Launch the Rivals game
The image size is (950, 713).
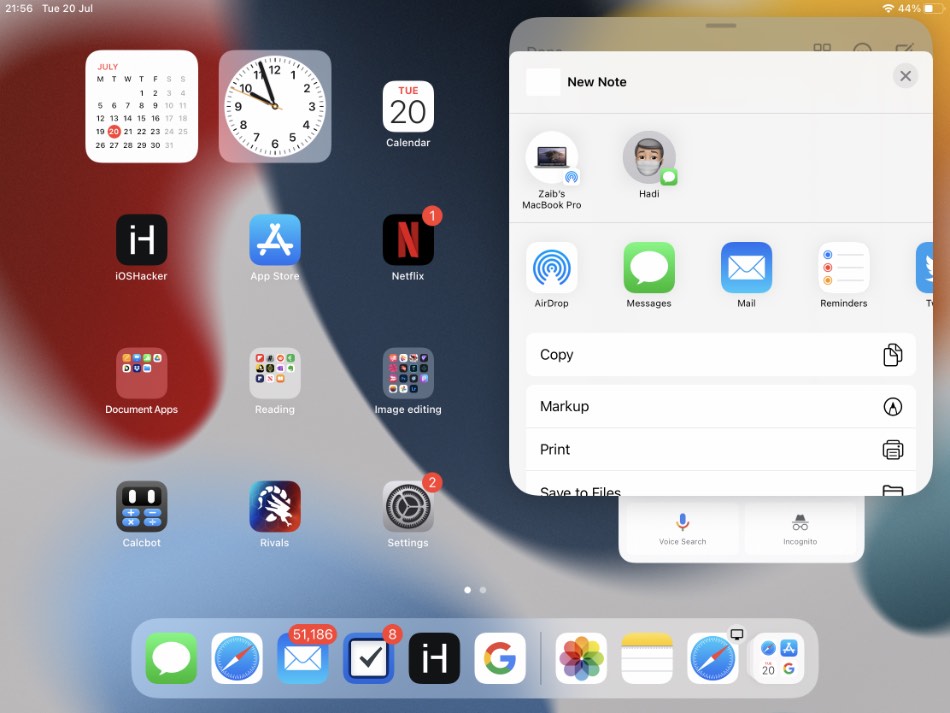pyautogui.click(x=274, y=506)
